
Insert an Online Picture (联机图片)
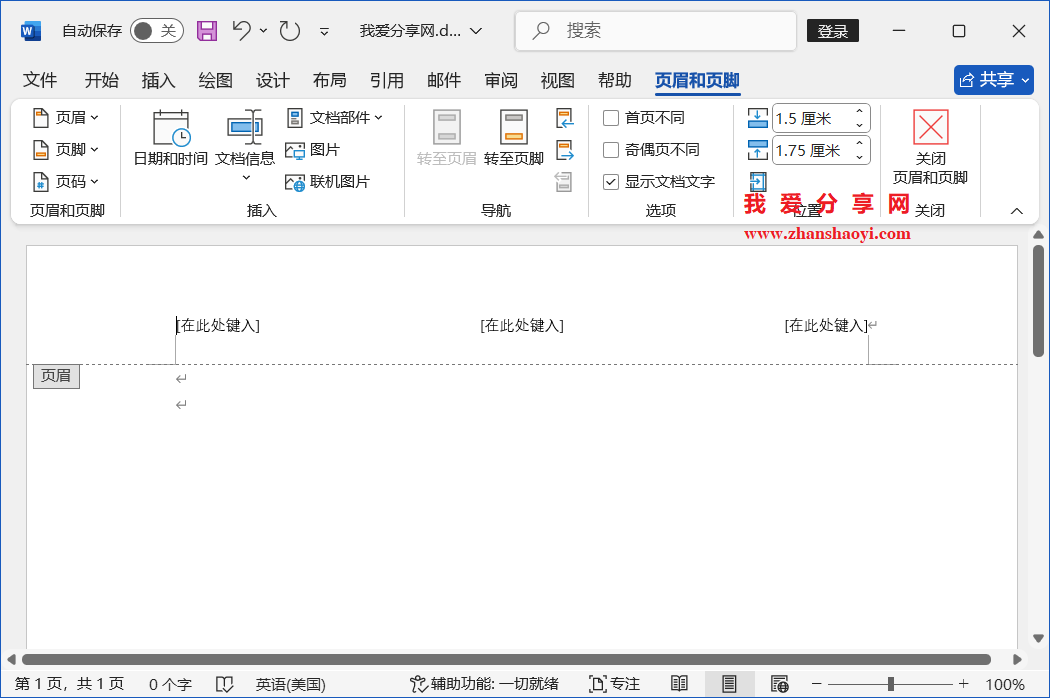pos(327,182)
